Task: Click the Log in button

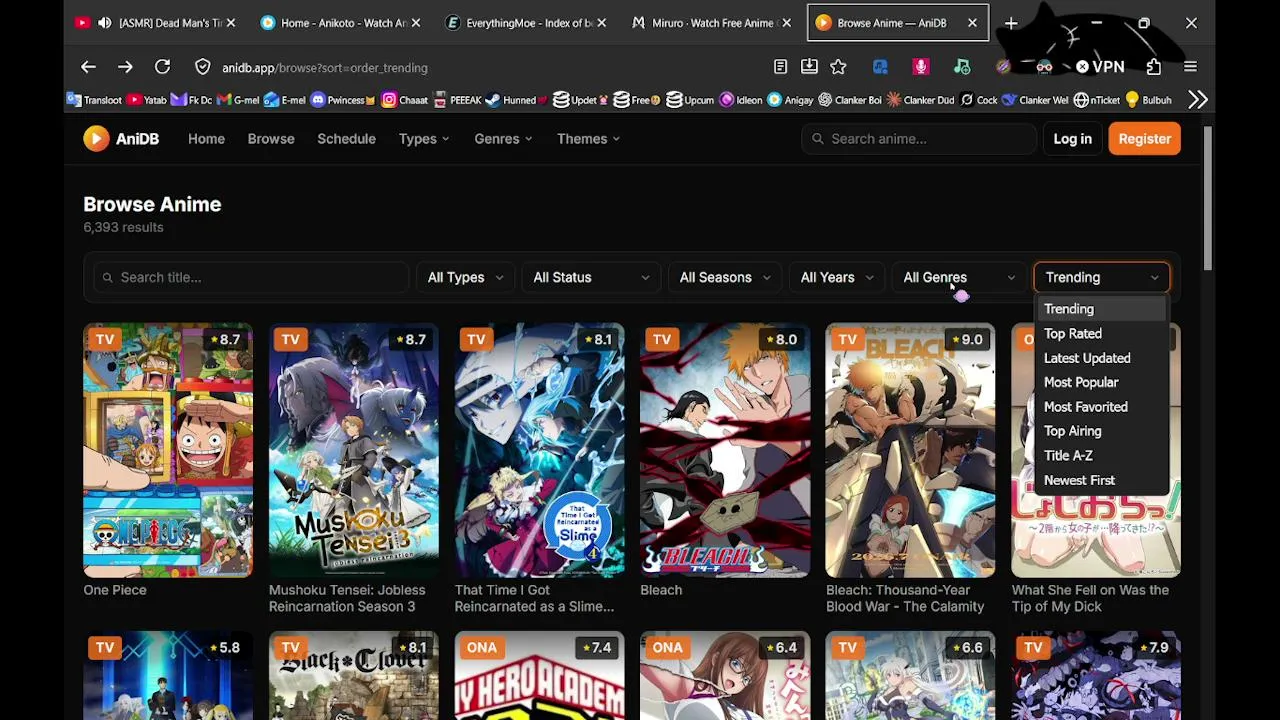Action: [1072, 139]
